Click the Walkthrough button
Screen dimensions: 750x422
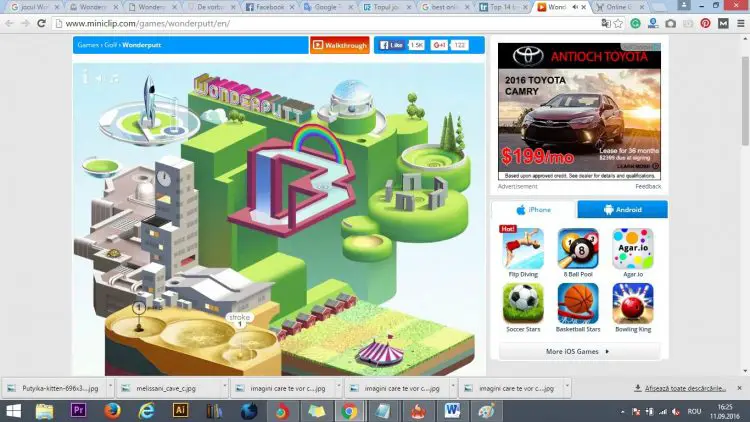[340, 45]
